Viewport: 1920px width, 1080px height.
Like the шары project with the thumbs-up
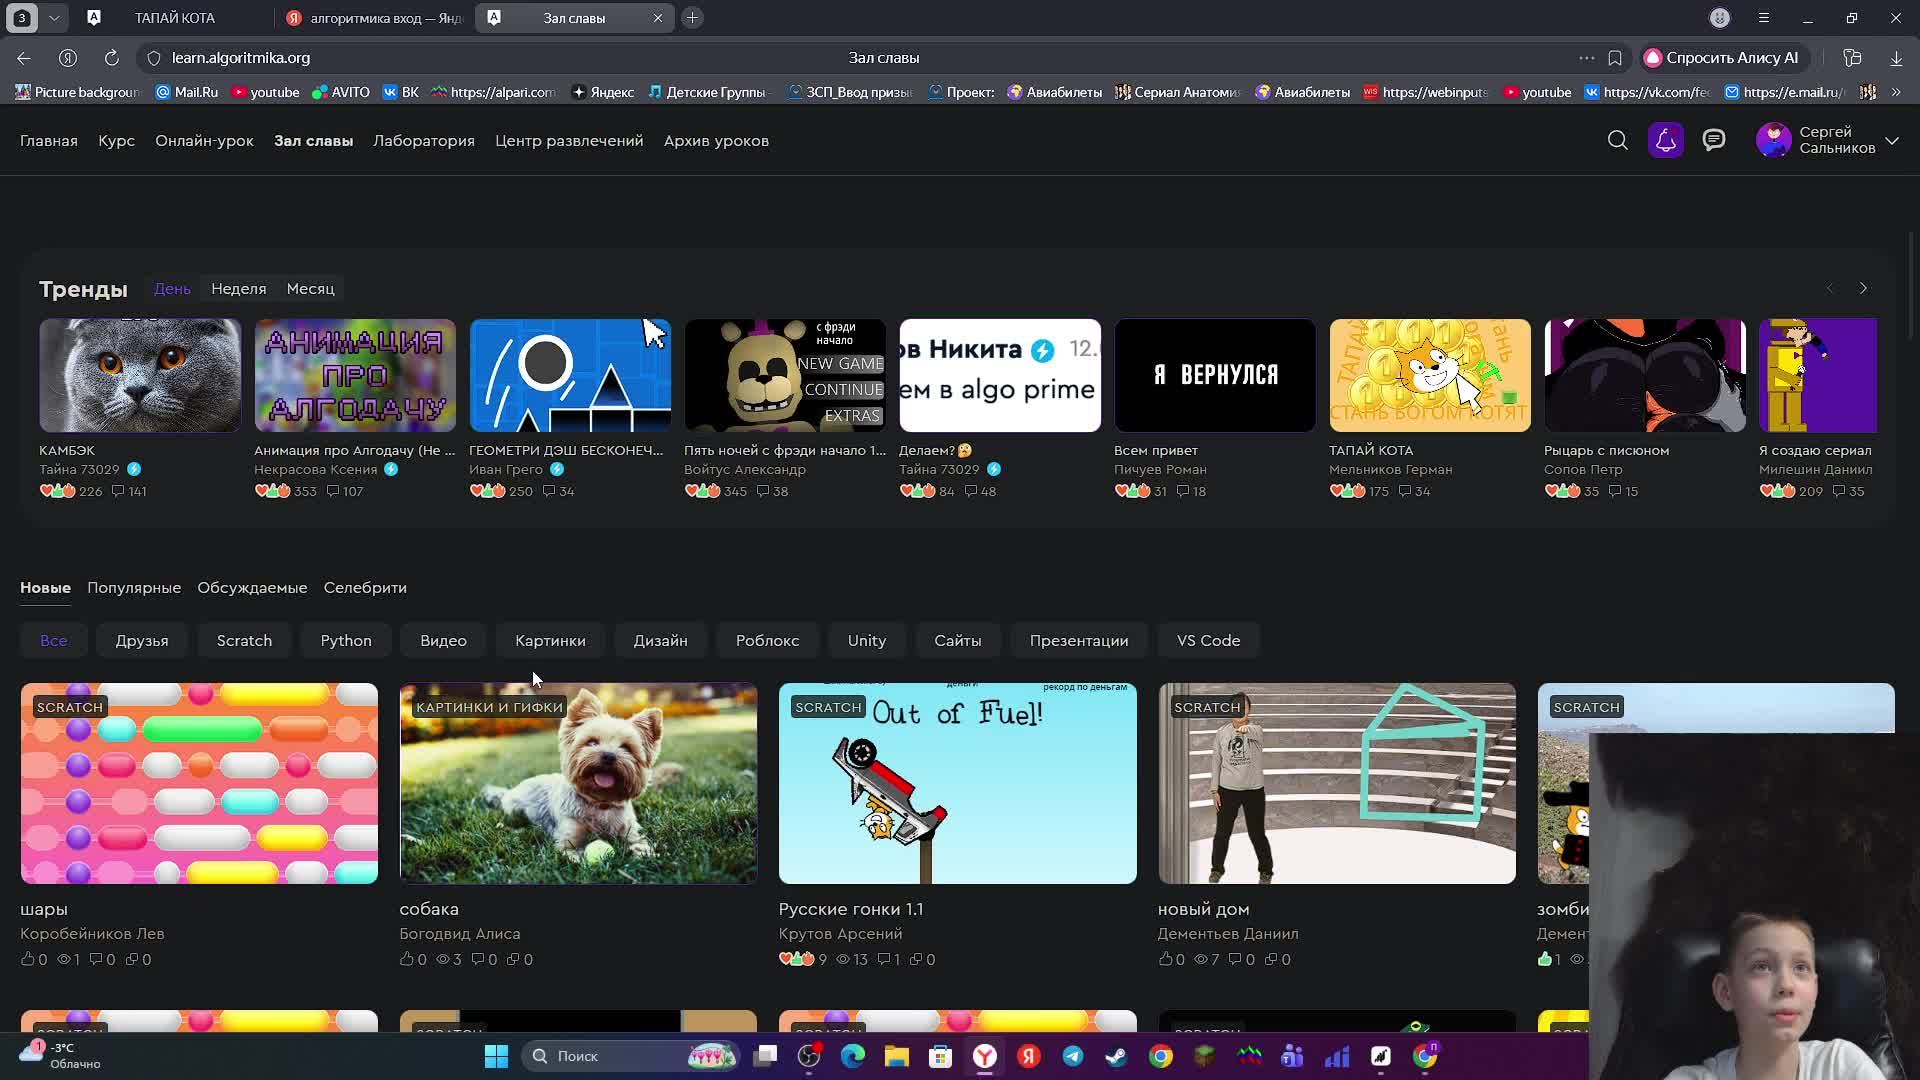(x=28, y=960)
